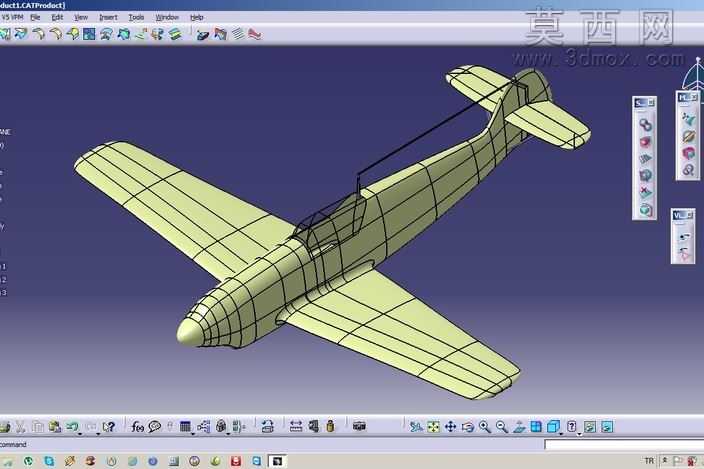The width and height of the screenshot is (704, 469).
Task: Open the Help menu
Action: [x=197, y=18]
